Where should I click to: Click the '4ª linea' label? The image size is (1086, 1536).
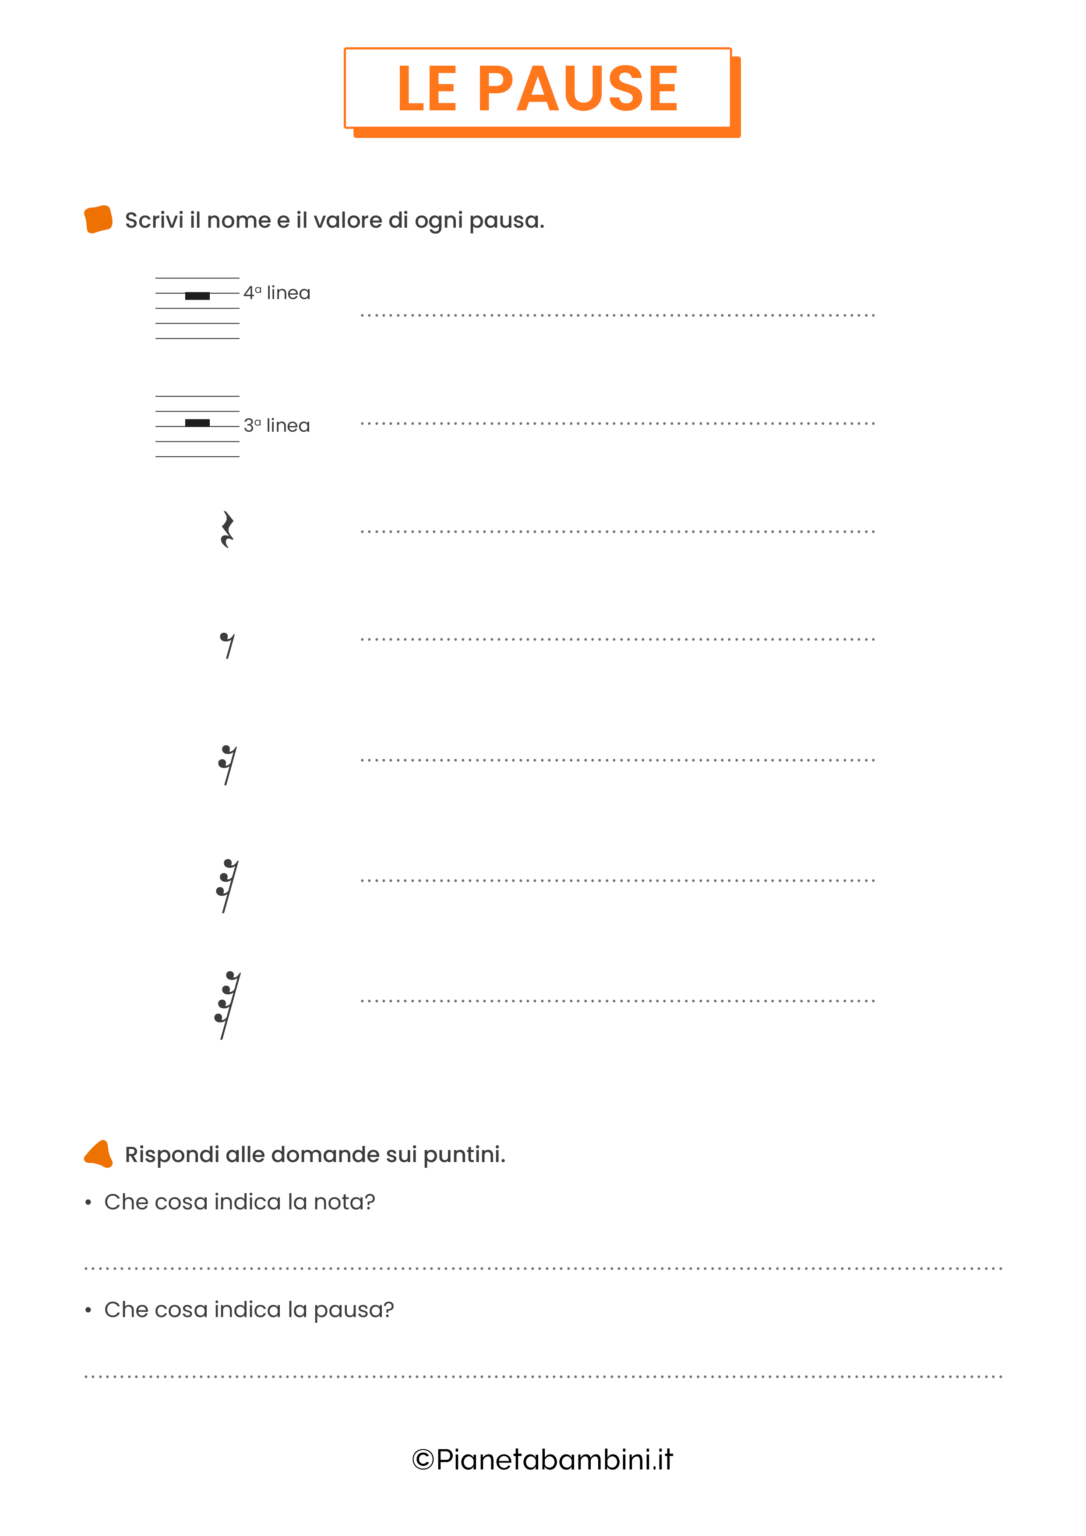click(277, 293)
